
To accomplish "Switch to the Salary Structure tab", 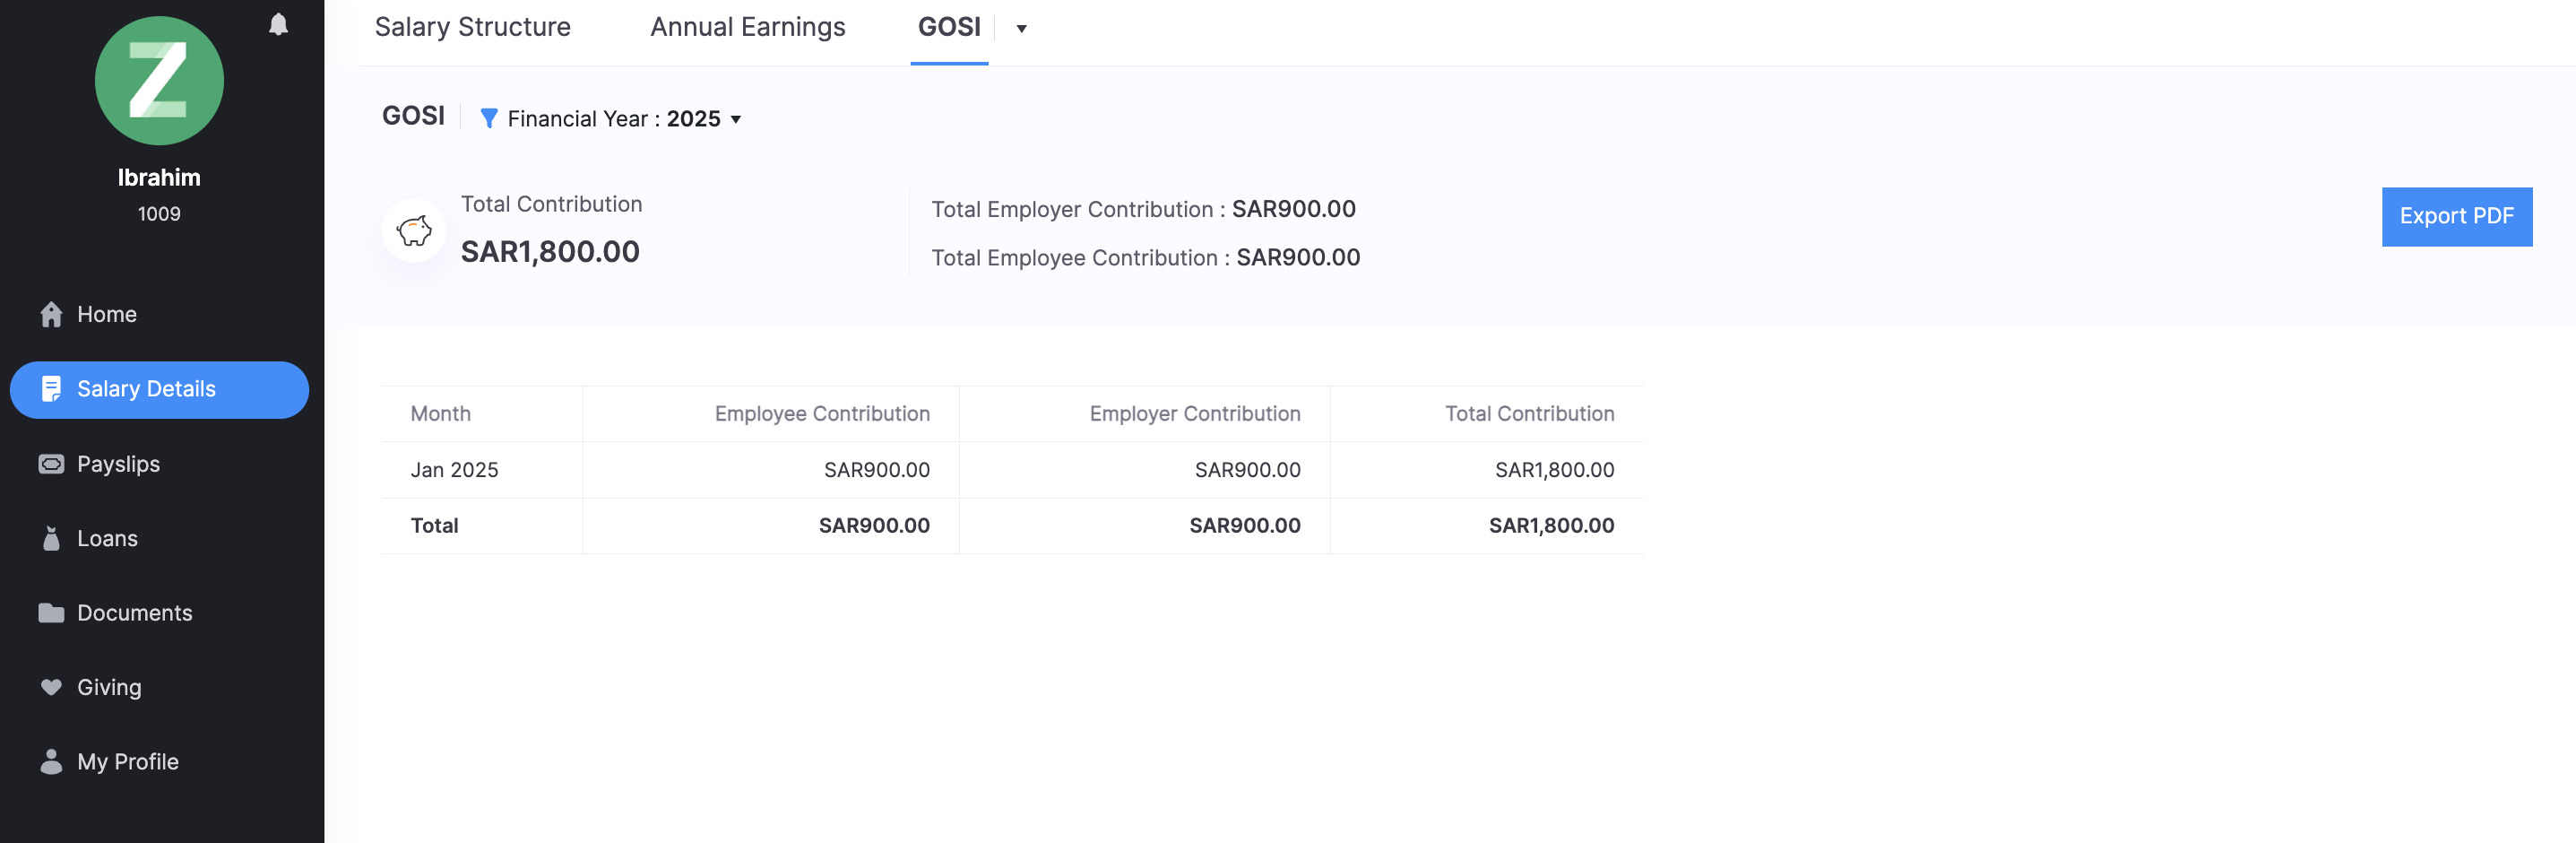I will coord(472,27).
